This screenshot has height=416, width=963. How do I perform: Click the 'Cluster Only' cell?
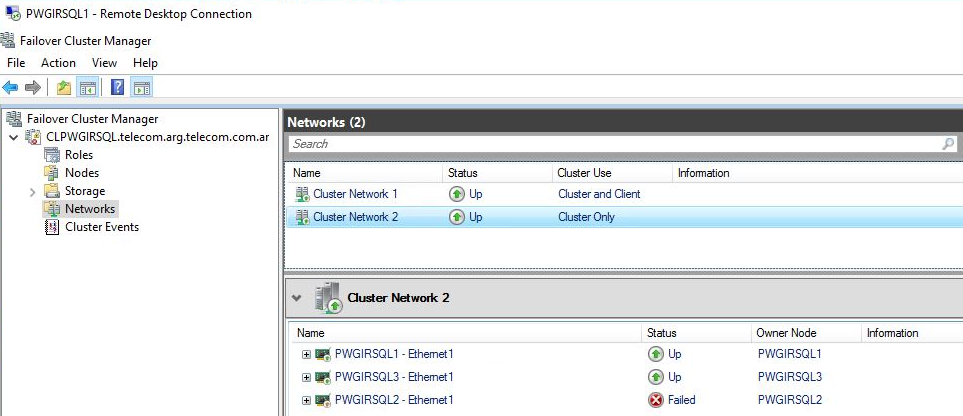(x=587, y=217)
